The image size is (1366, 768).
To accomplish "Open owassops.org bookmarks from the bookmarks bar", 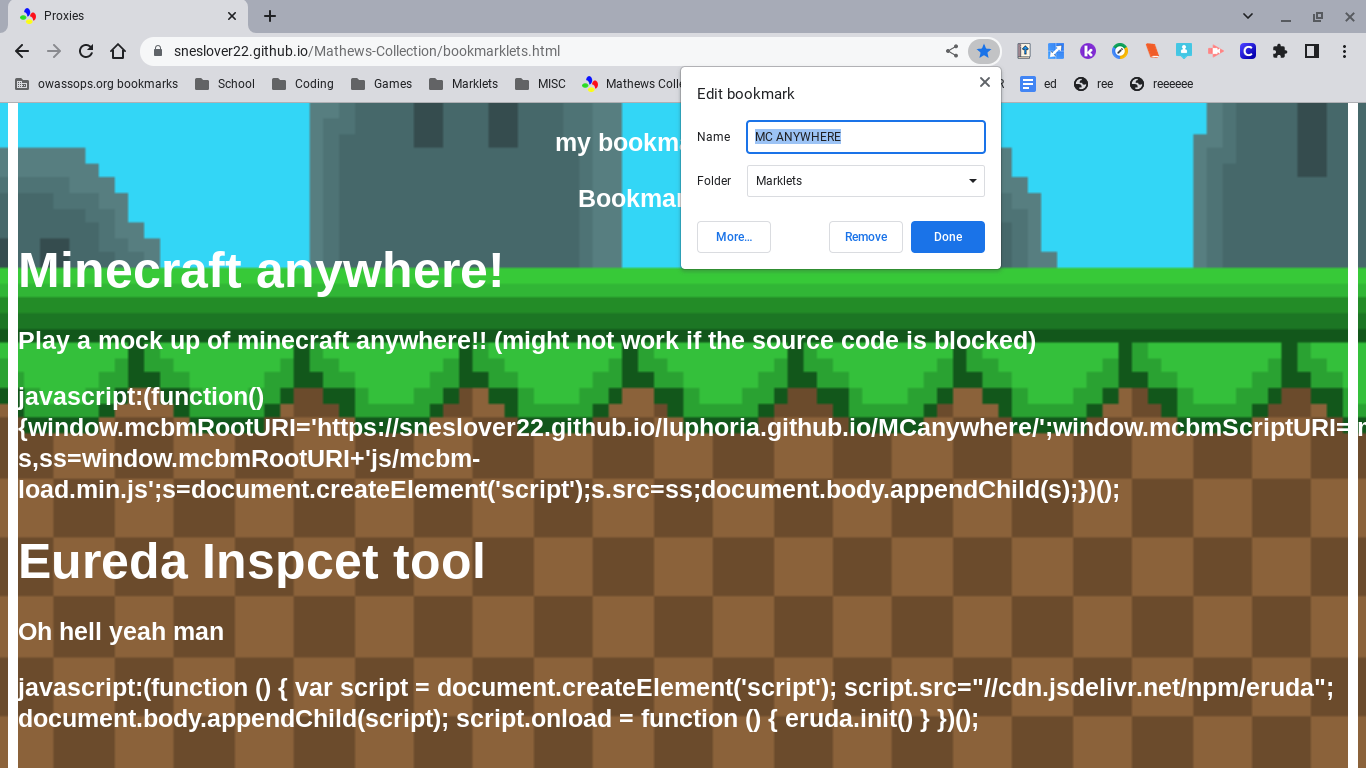I will pyautogui.click(x=96, y=84).
